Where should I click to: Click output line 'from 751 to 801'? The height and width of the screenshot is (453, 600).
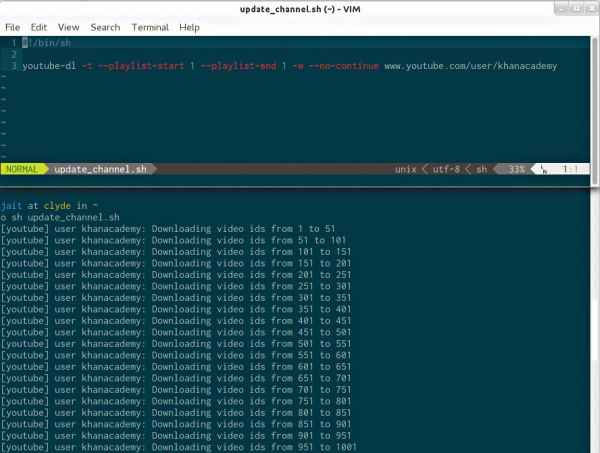click(x=176, y=401)
